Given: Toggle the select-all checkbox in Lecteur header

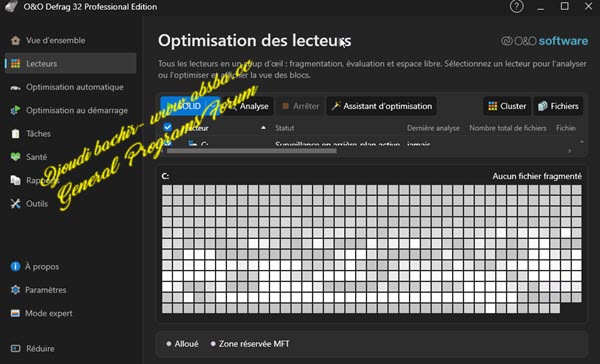Looking at the screenshot, I should click(x=168, y=127).
